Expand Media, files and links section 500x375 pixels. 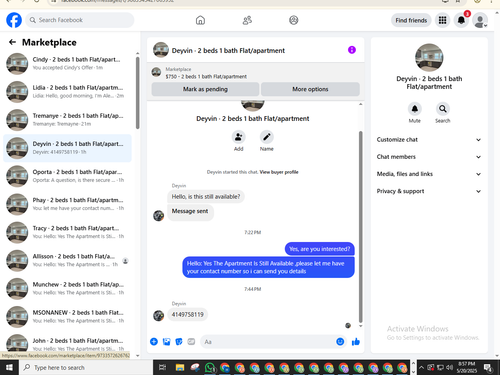429,174
